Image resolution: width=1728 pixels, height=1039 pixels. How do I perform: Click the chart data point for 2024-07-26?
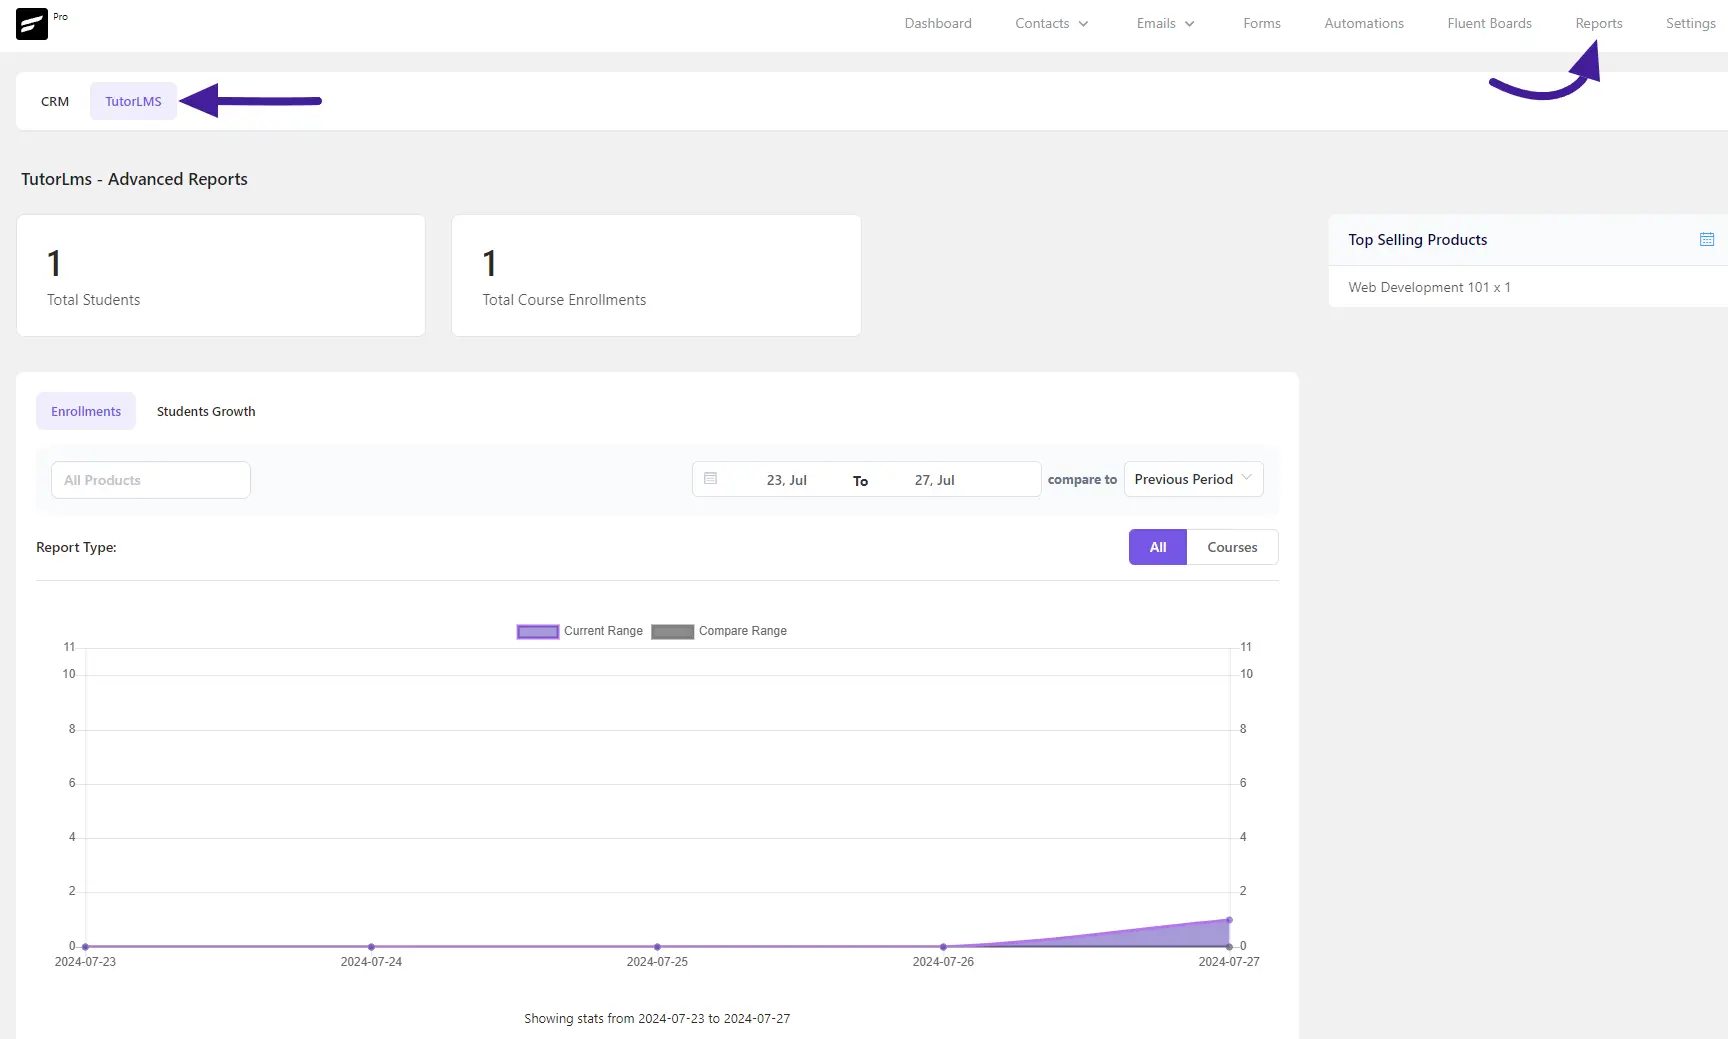(943, 946)
